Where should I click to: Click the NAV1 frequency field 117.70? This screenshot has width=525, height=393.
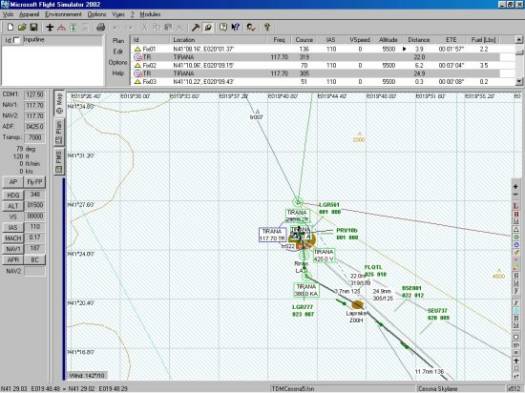click(x=35, y=105)
